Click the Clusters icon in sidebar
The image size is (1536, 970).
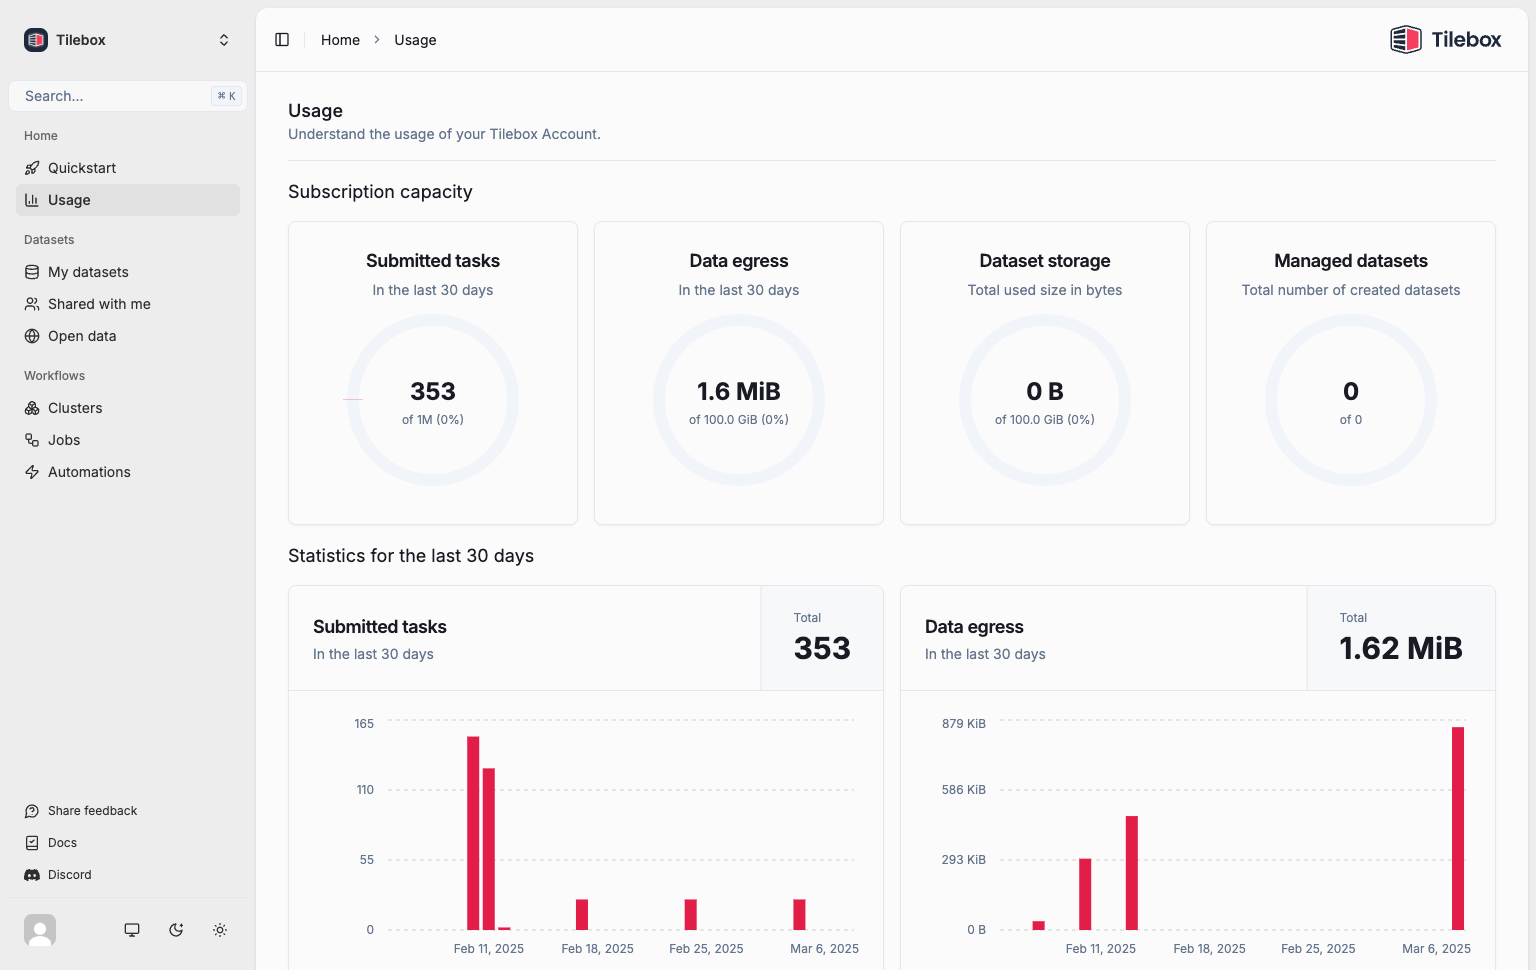click(32, 408)
